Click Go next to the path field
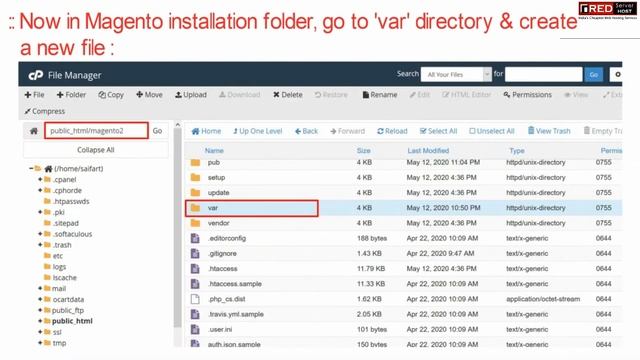 pyautogui.click(x=158, y=131)
